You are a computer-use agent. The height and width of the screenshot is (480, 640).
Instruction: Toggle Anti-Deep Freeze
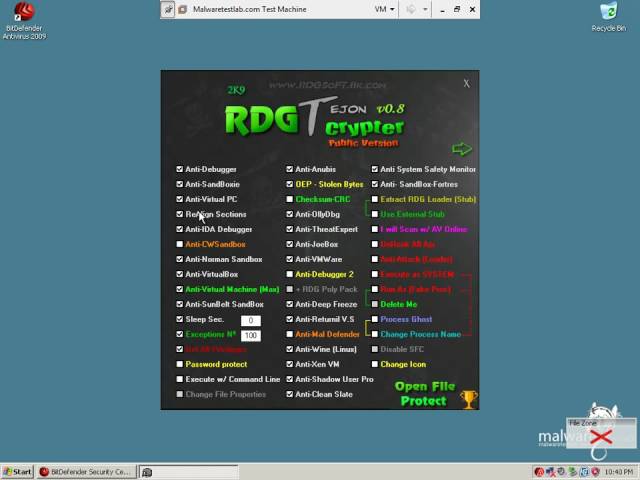pyautogui.click(x=289, y=304)
